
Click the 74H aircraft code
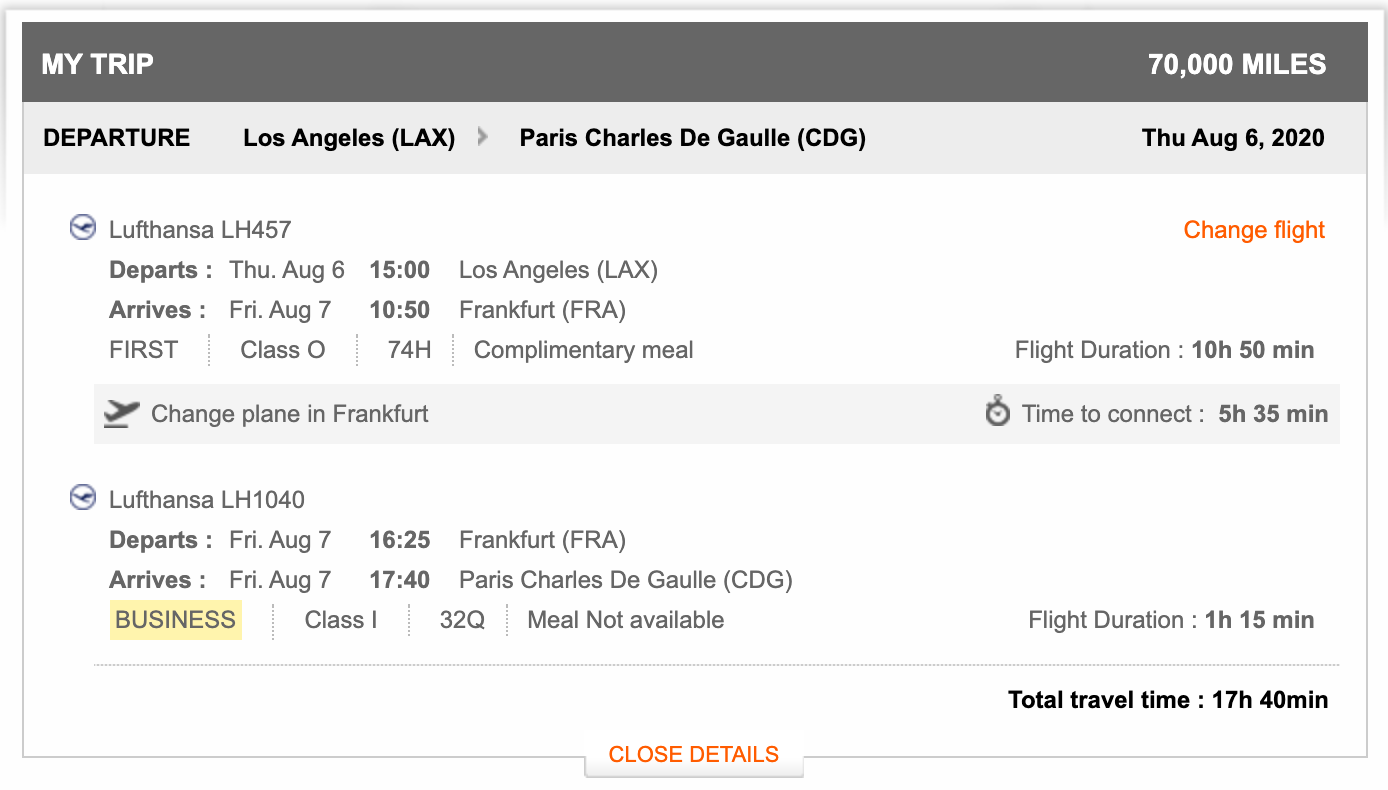point(409,350)
